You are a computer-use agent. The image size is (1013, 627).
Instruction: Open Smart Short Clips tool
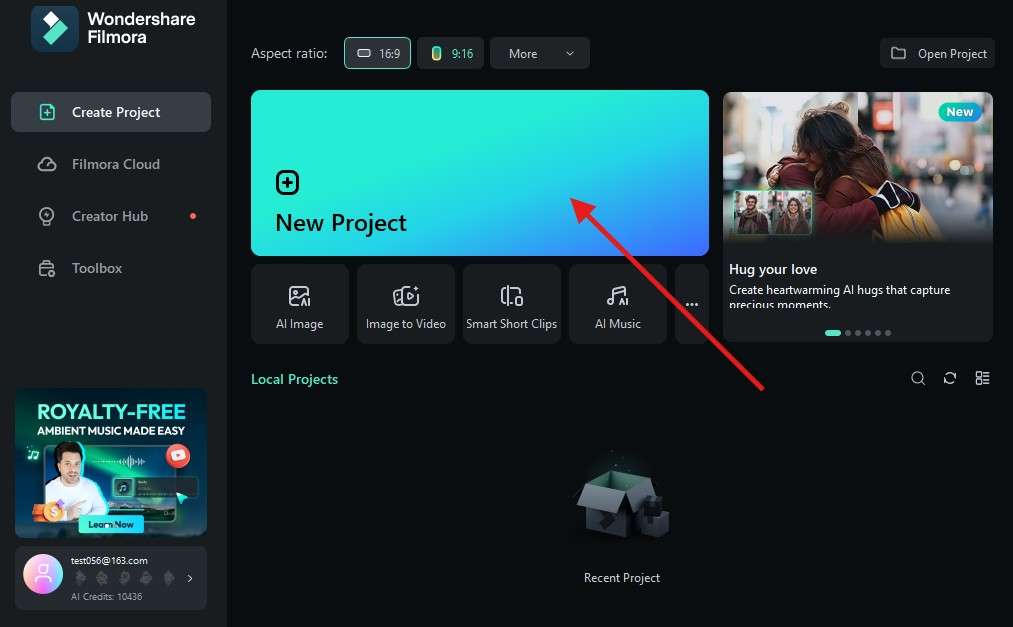click(x=512, y=304)
